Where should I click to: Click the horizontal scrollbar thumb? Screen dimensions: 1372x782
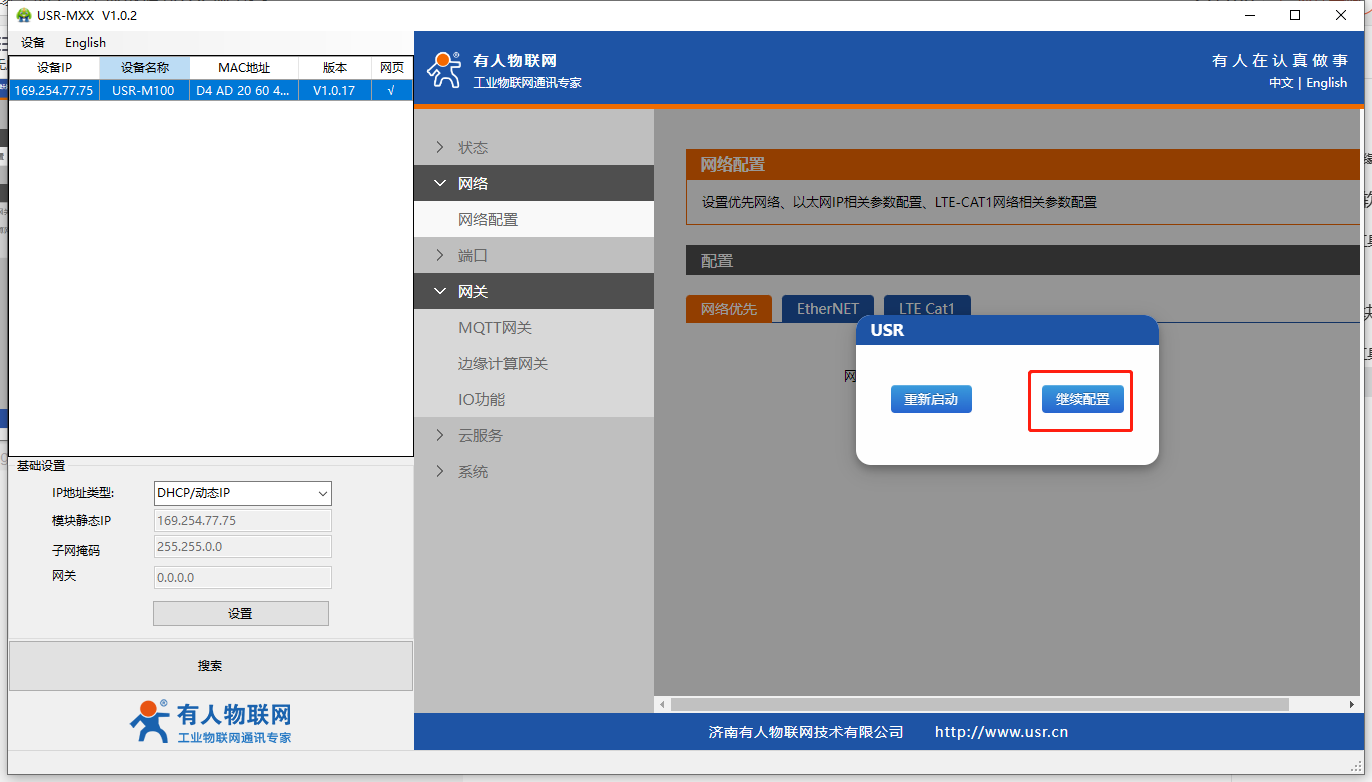980,704
